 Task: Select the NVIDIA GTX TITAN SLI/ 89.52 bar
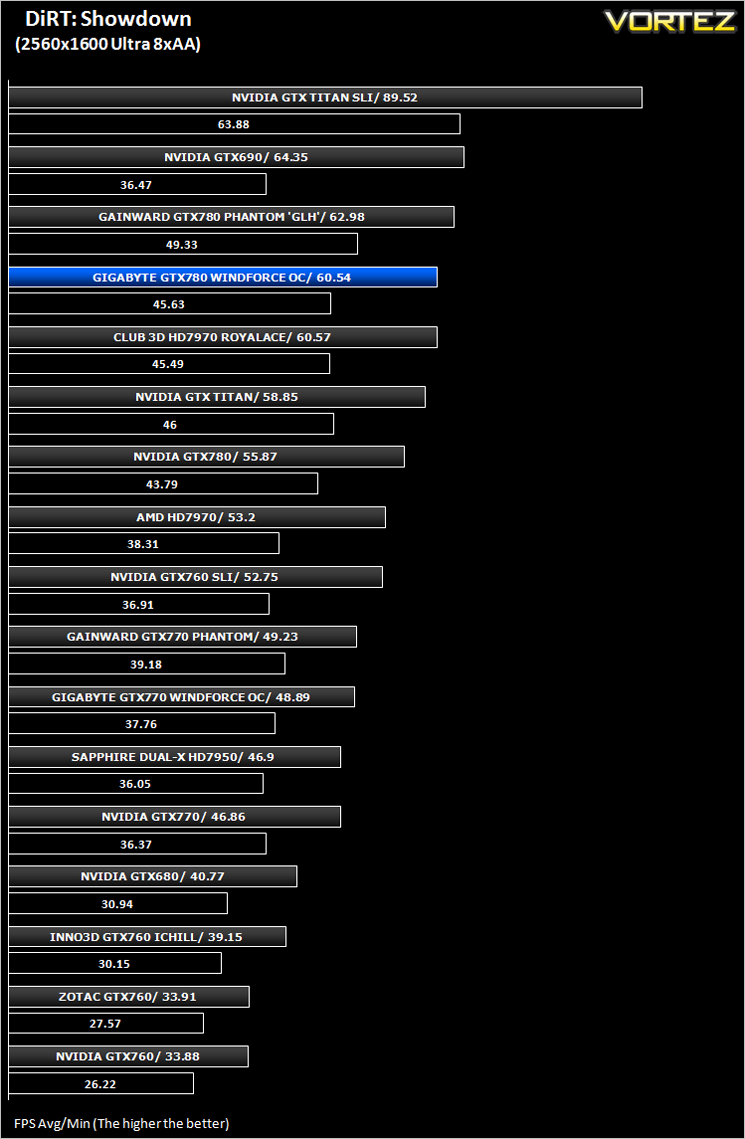pyautogui.click(x=325, y=97)
